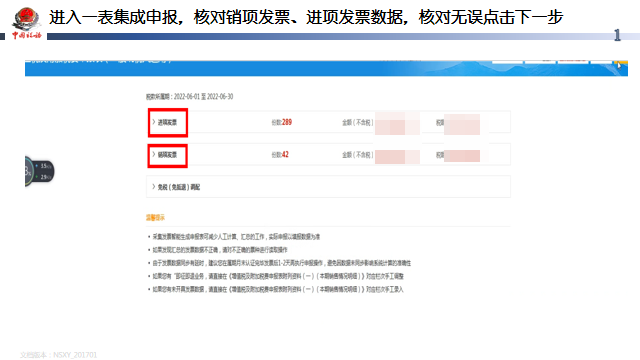Click the China tax emblem logo
The height and width of the screenshot is (360, 640).
click(27, 23)
